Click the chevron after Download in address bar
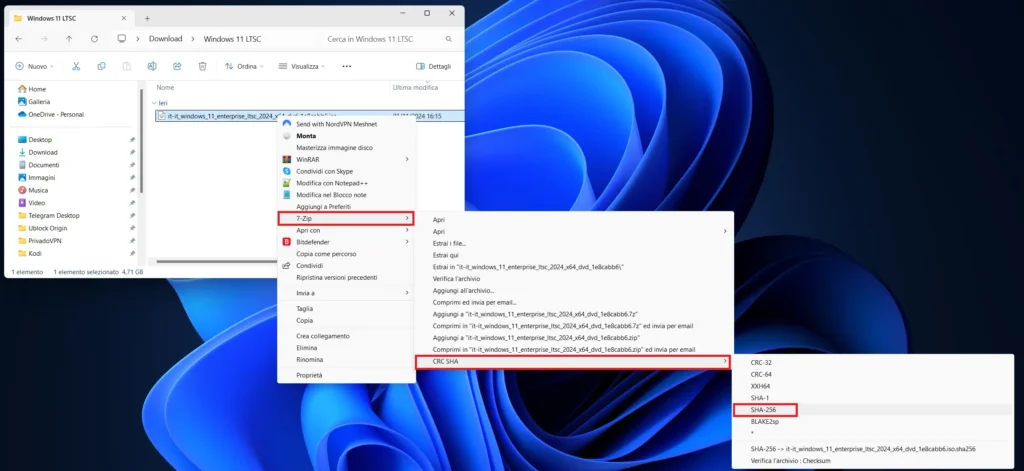 click(193, 39)
